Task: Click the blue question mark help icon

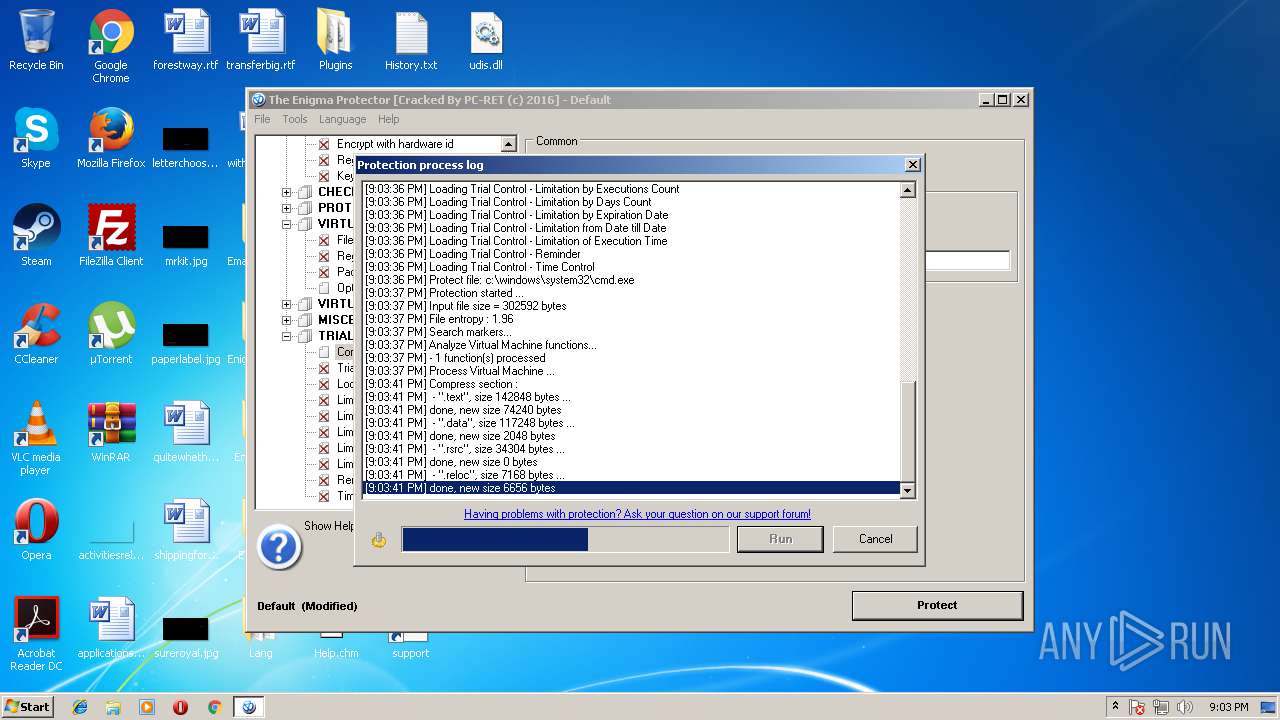Action: 279,547
